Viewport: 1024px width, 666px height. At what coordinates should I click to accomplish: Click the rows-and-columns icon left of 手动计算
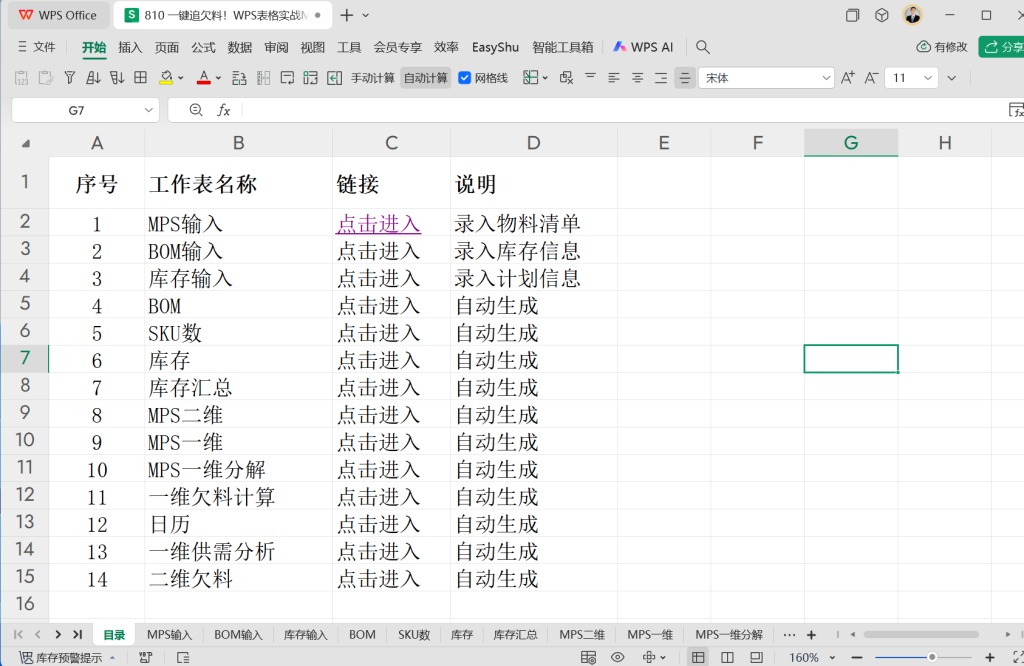tap(310, 78)
